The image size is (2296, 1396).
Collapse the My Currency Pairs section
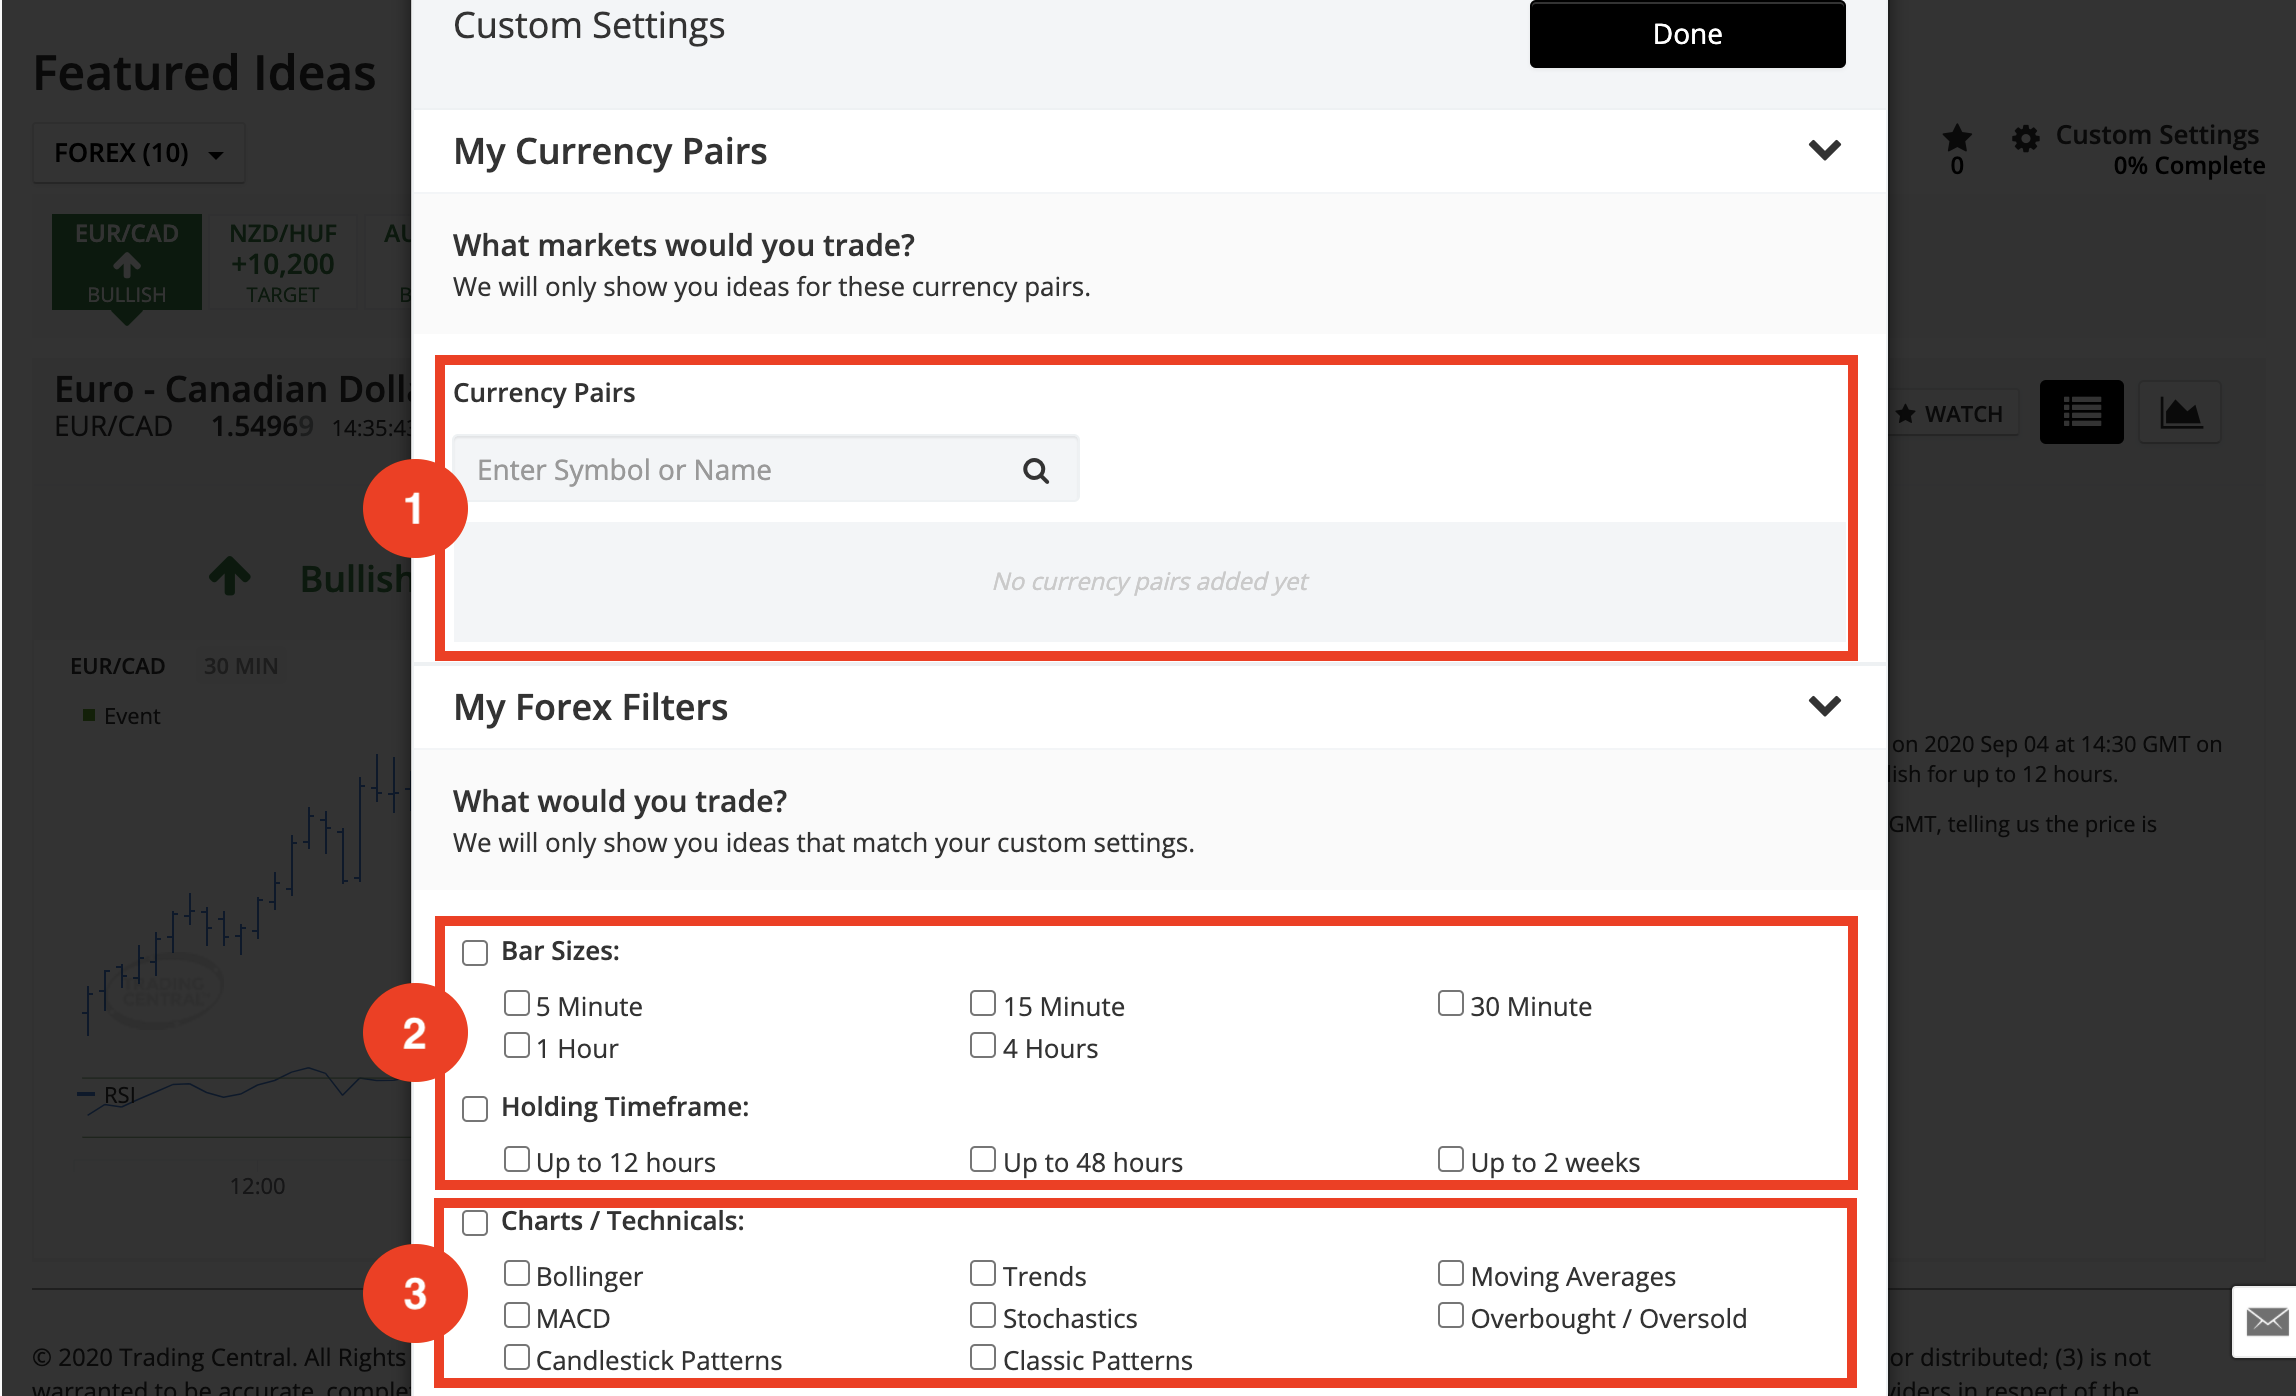tap(1824, 150)
